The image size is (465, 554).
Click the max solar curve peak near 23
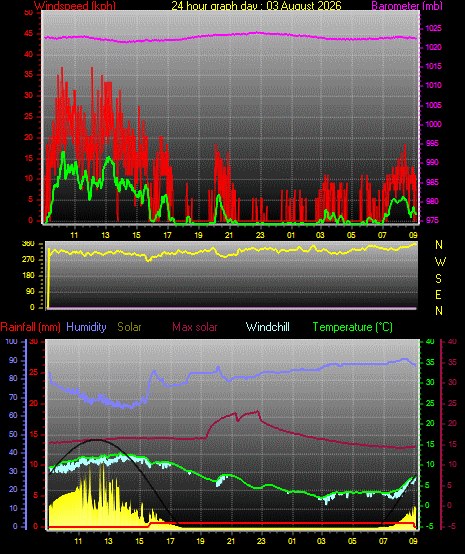pyautogui.click(x=258, y=412)
